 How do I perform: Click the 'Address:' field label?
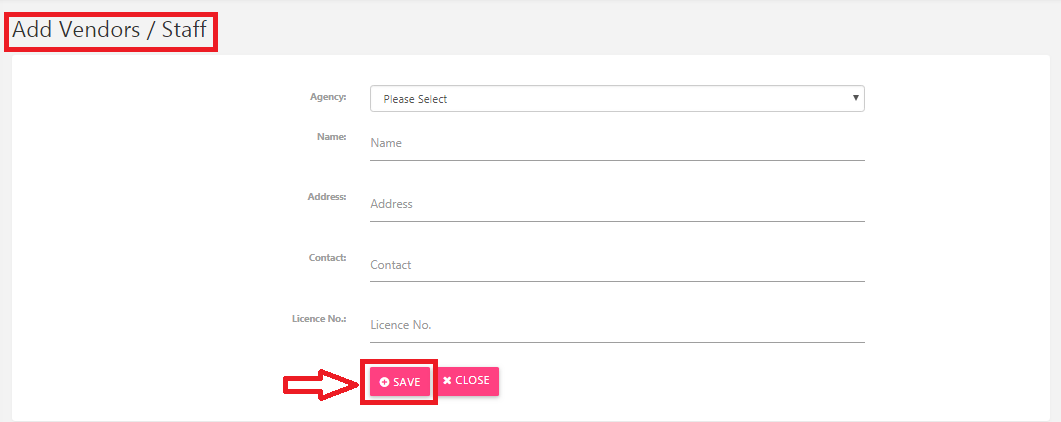327,197
